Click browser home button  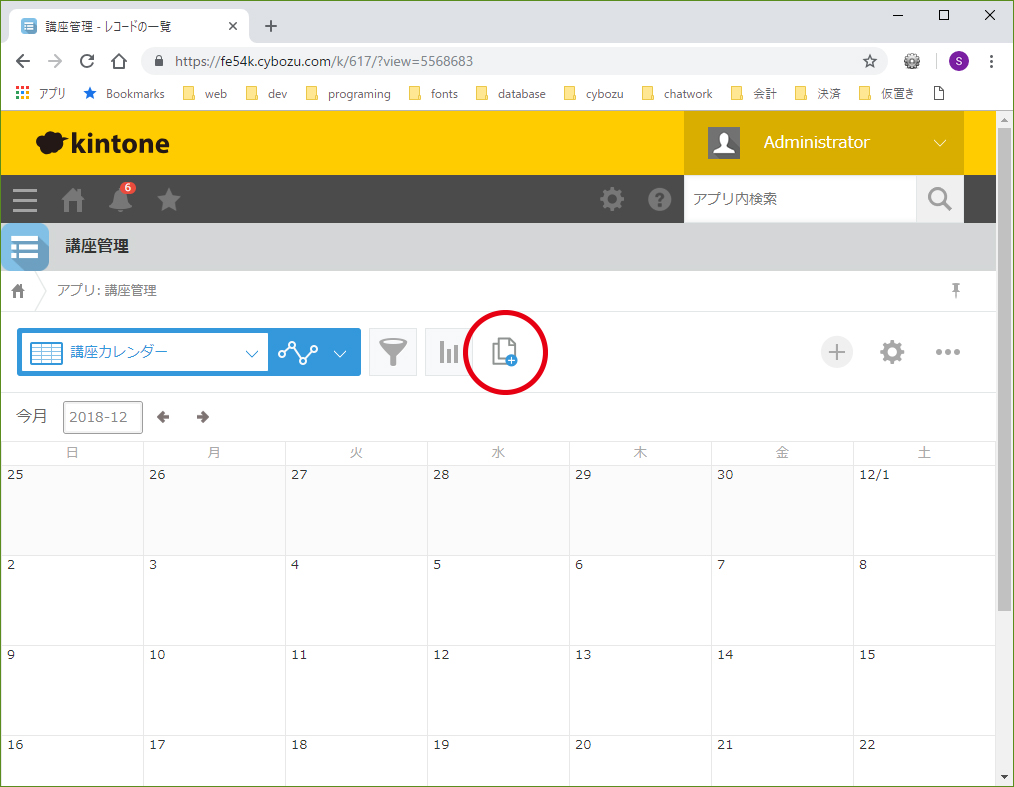click(119, 61)
